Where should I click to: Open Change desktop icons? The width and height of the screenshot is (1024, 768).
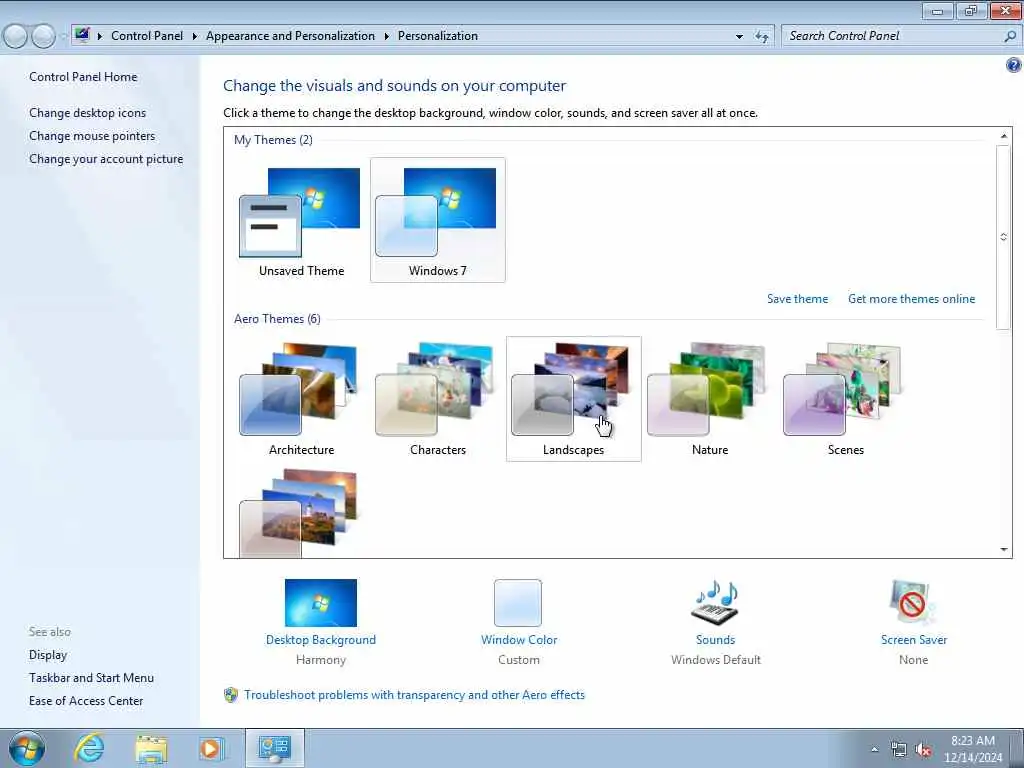point(88,113)
